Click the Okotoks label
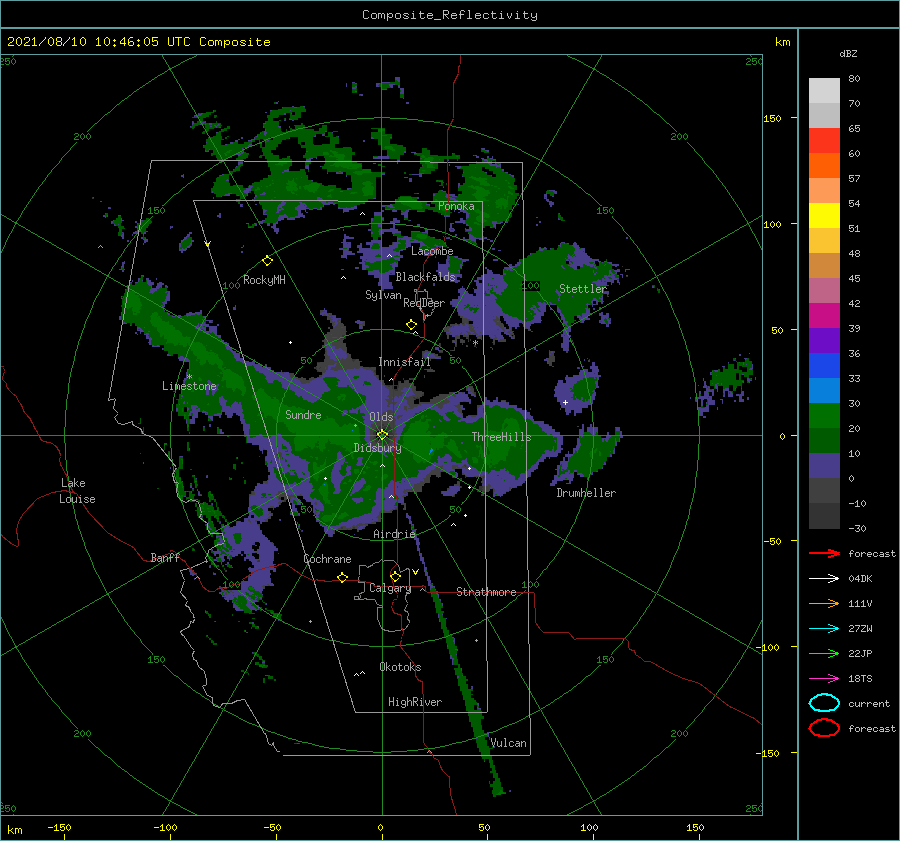Image resolution: width=900 pixels, height=841 pixels. (400, 667)
